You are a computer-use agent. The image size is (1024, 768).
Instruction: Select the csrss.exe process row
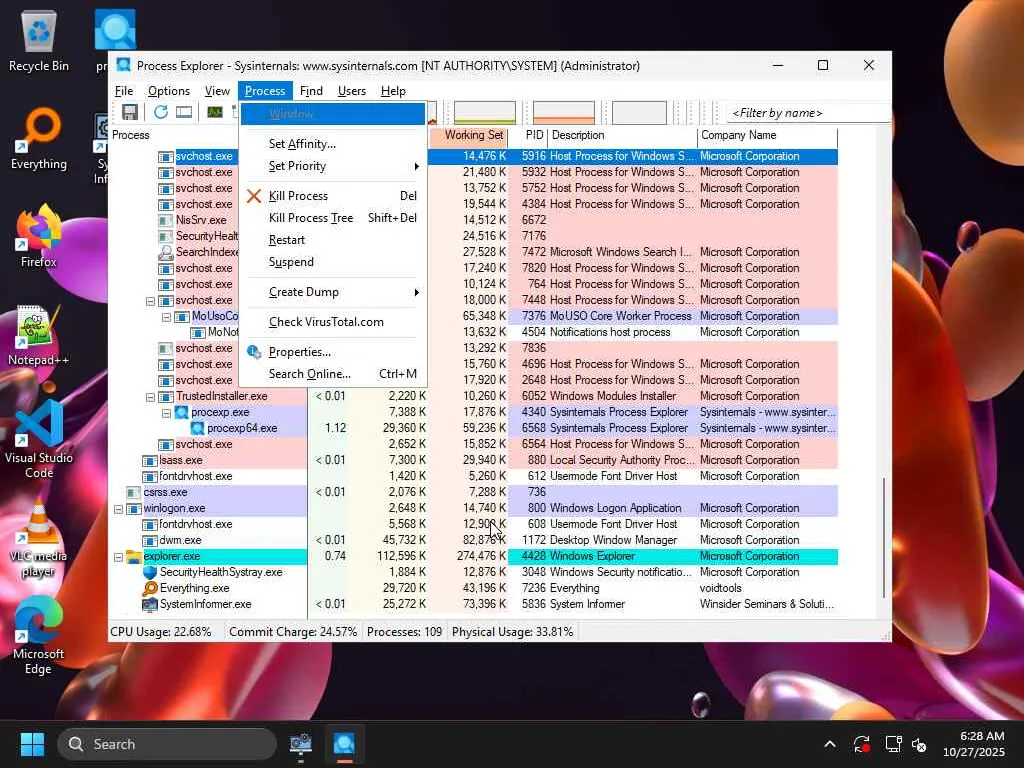click(473, 492)
